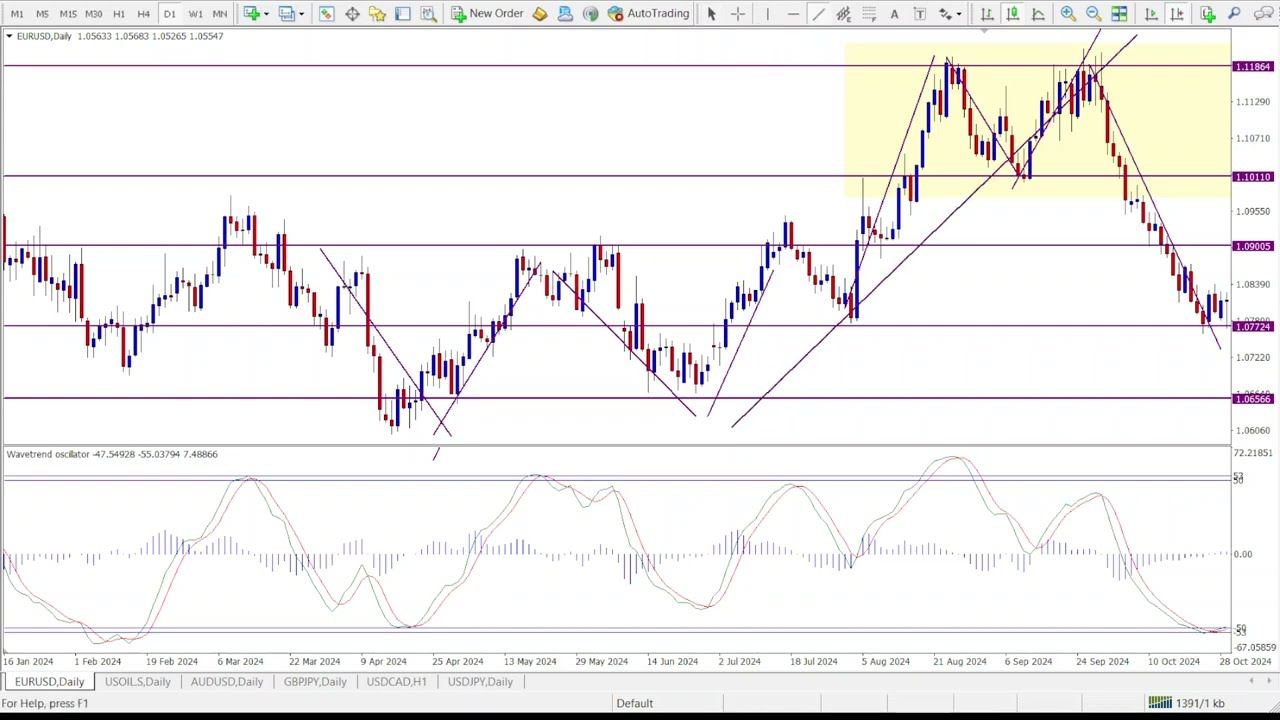Click the 1.10110 price level label

tap(1253, 177)
